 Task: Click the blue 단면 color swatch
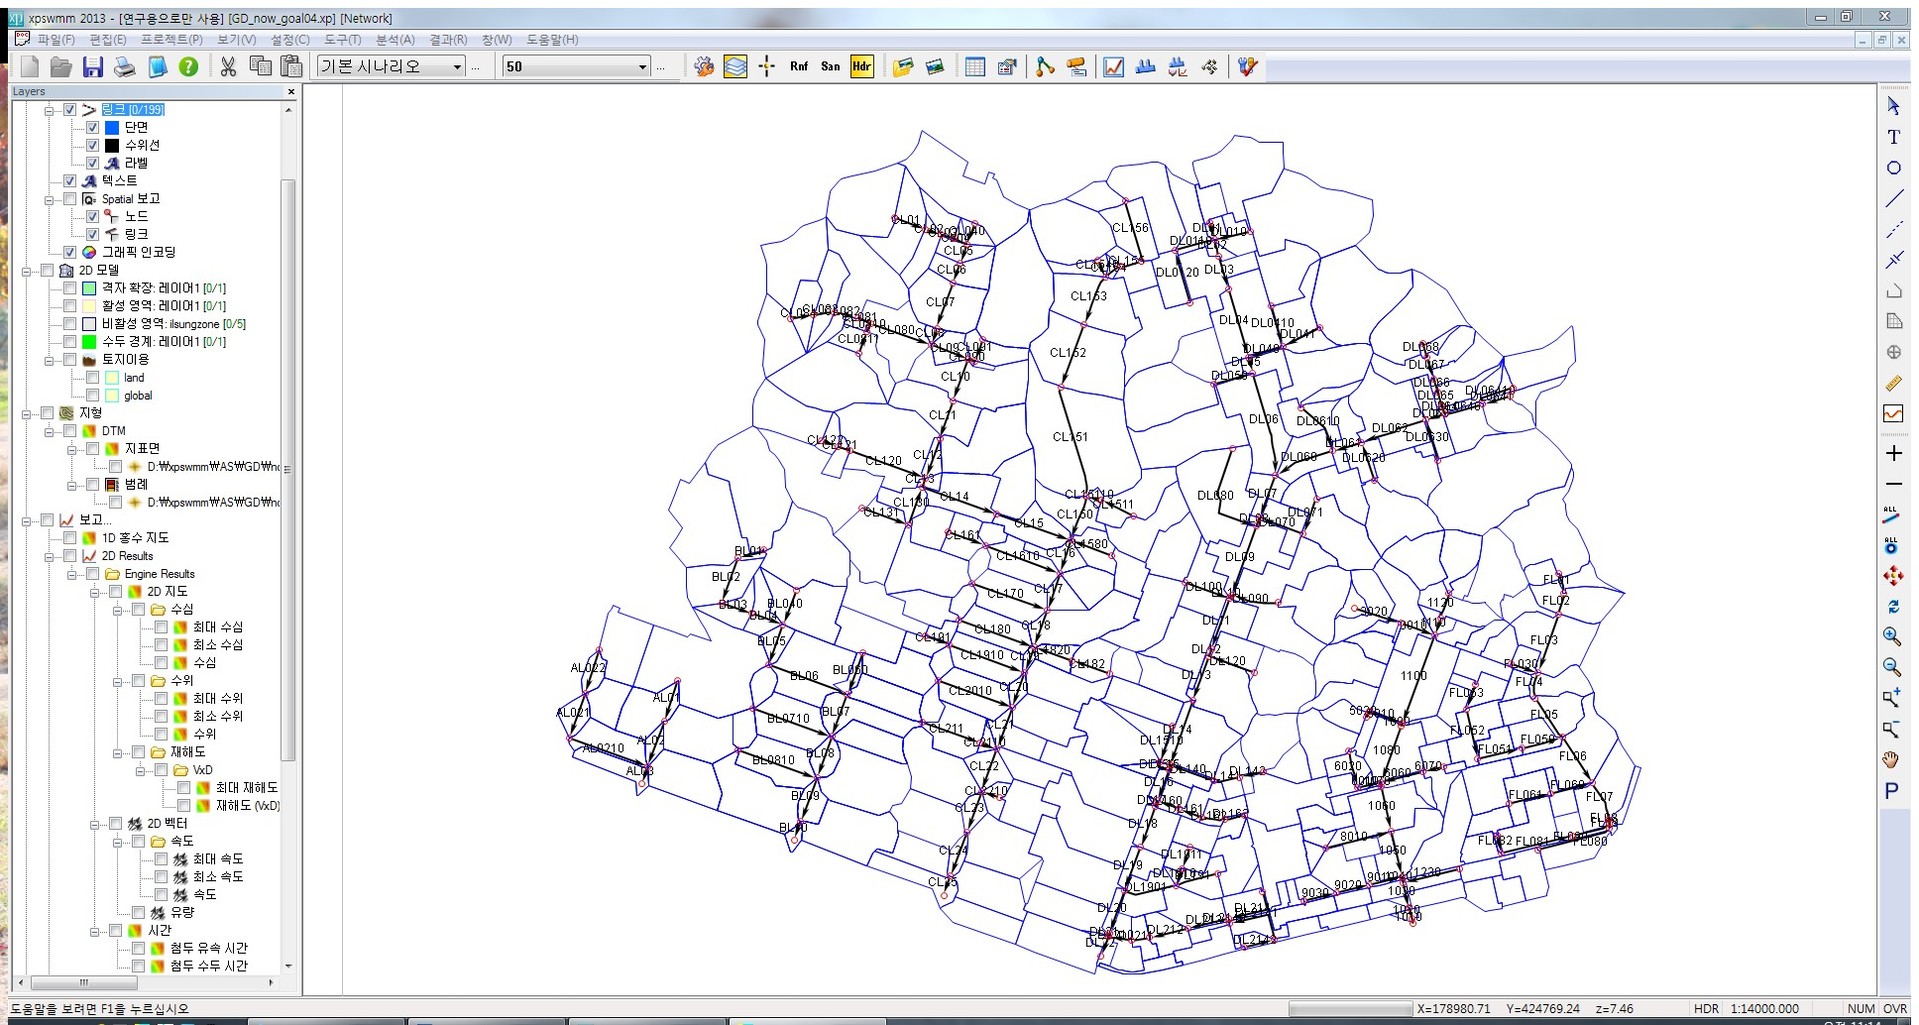pyautogui.click(x=112, y=128)
